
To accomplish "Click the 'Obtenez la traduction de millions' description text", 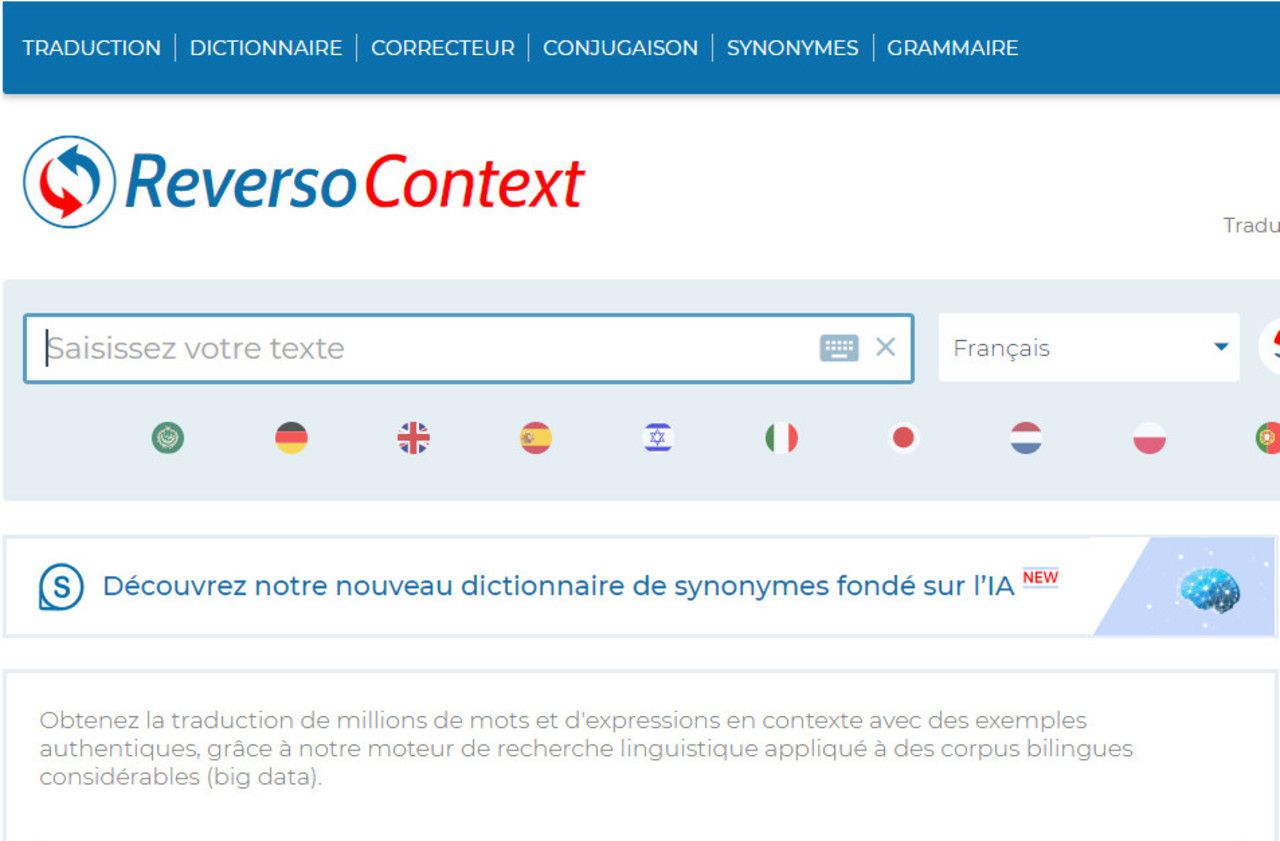I will click(x=586, y=749).
